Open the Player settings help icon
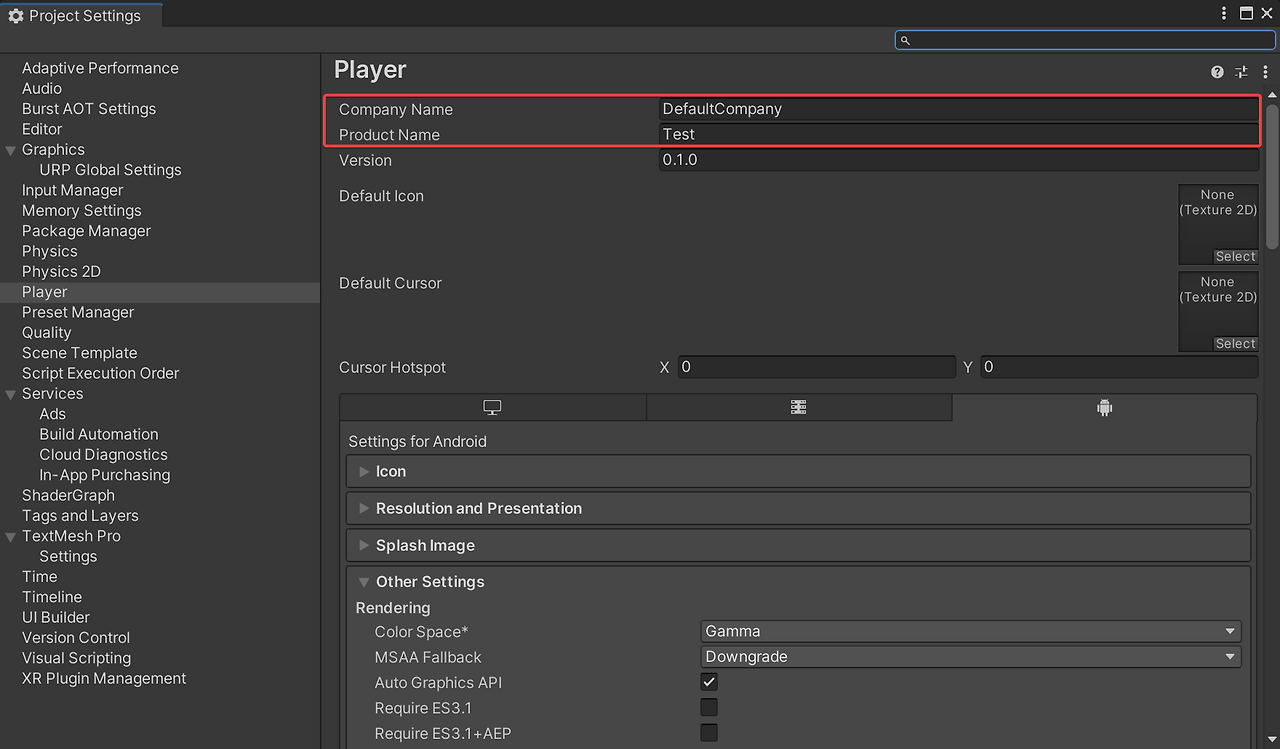The image size is (1280, 749). (1217, 72)
